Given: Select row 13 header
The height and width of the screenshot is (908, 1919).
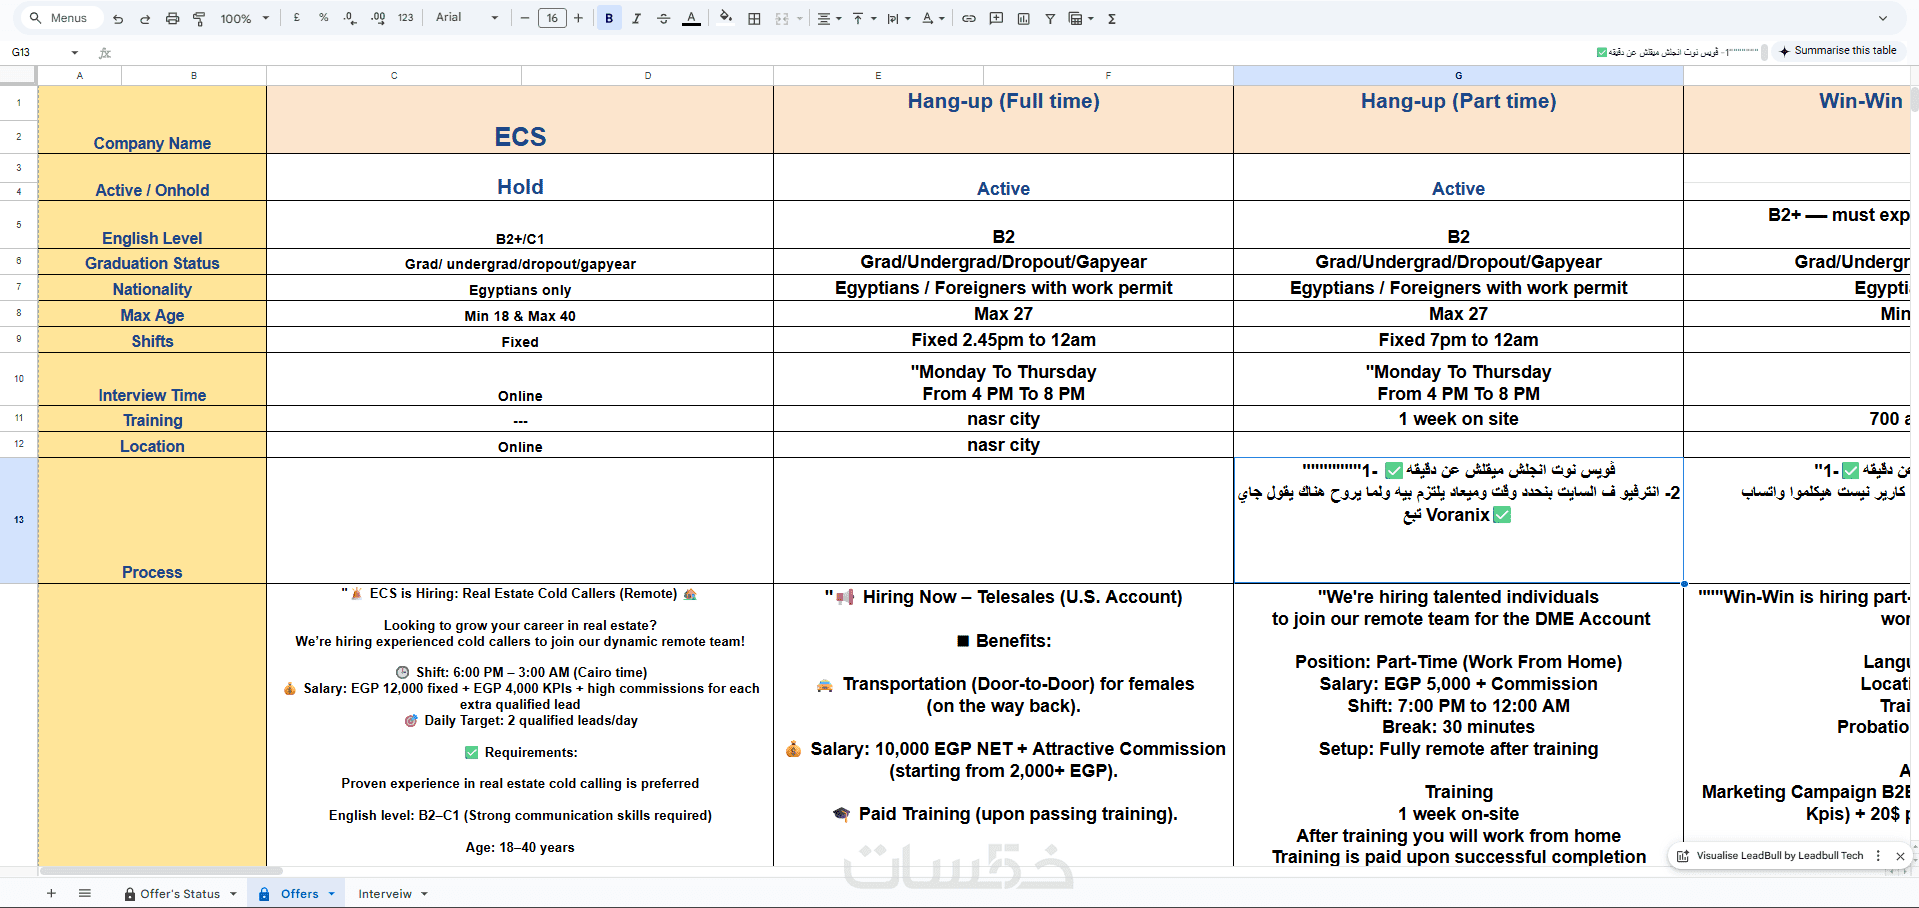Looking at the screenshot, I should coord(19,520).
